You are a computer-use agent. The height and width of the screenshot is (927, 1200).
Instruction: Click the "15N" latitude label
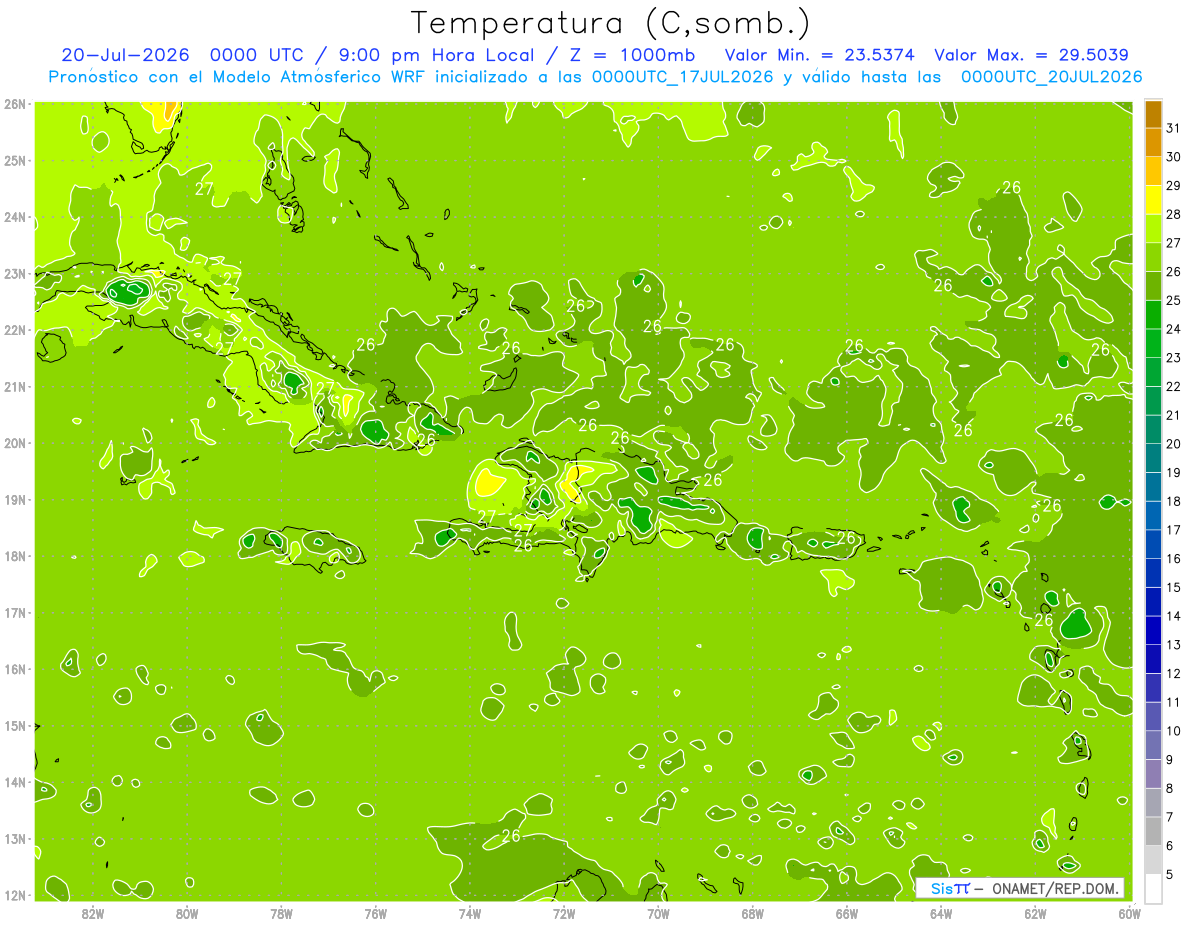coord(15,725)
